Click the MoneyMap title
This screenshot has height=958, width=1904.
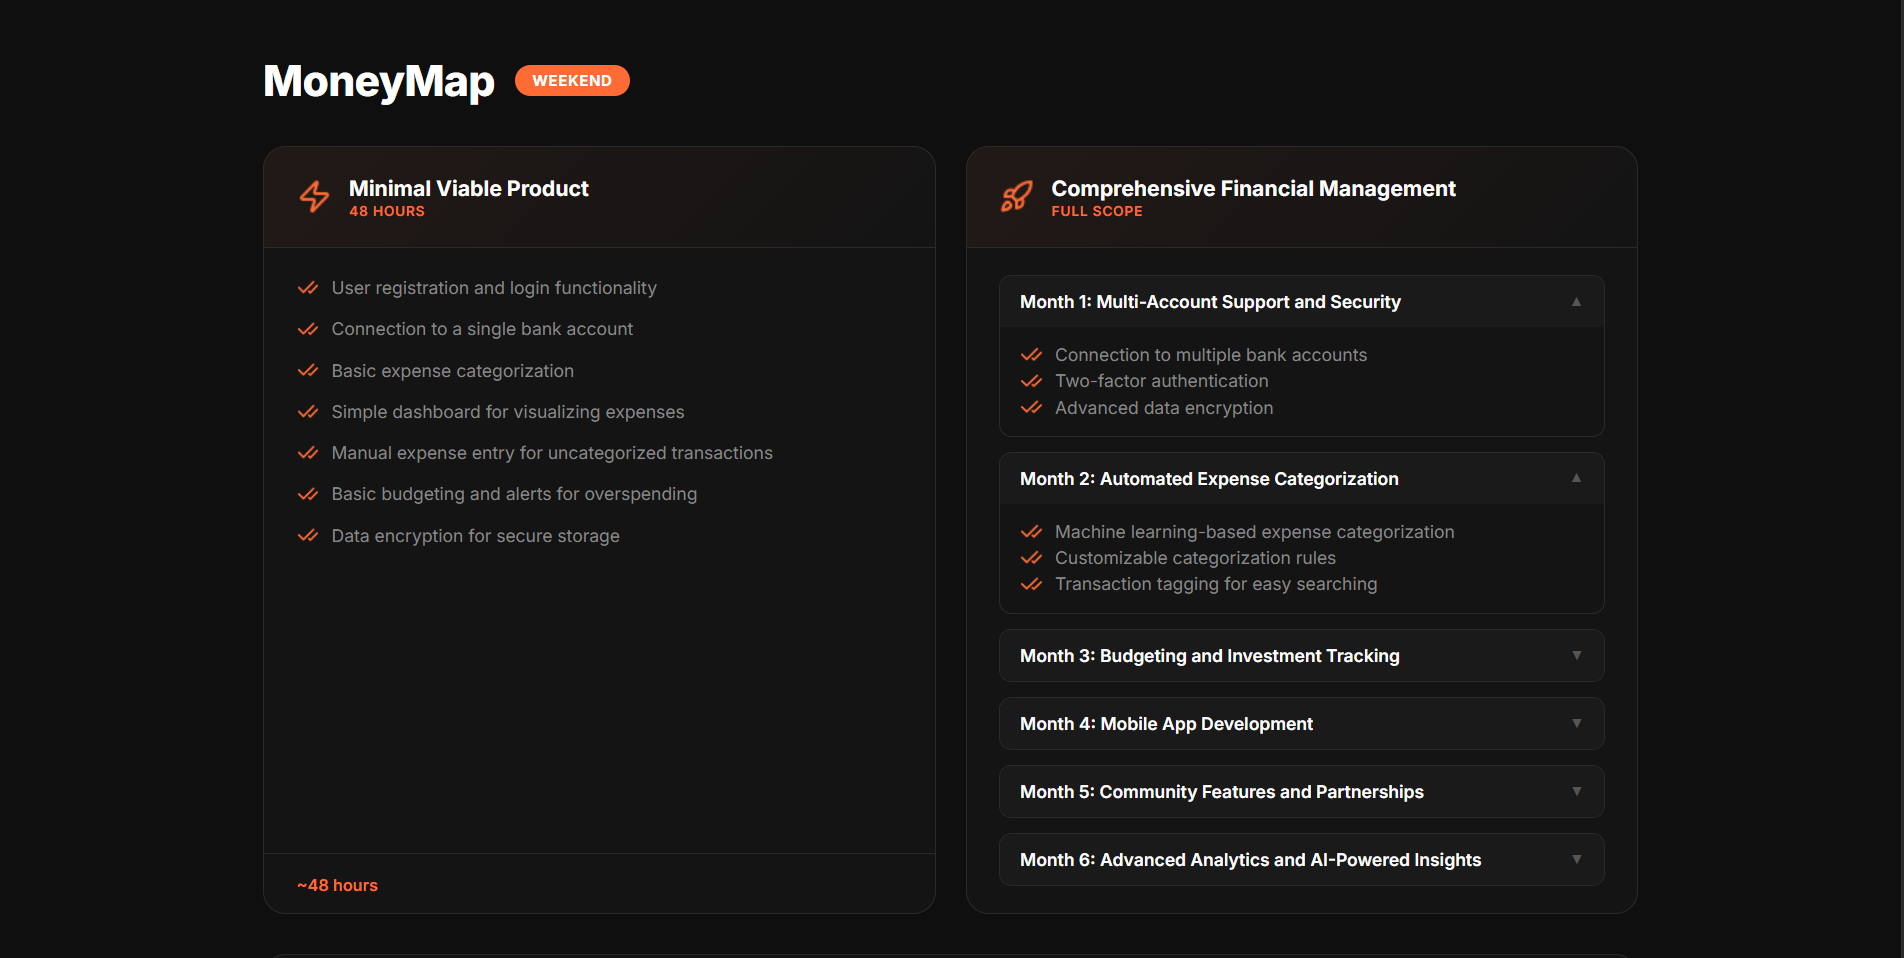tap(378, 81)
